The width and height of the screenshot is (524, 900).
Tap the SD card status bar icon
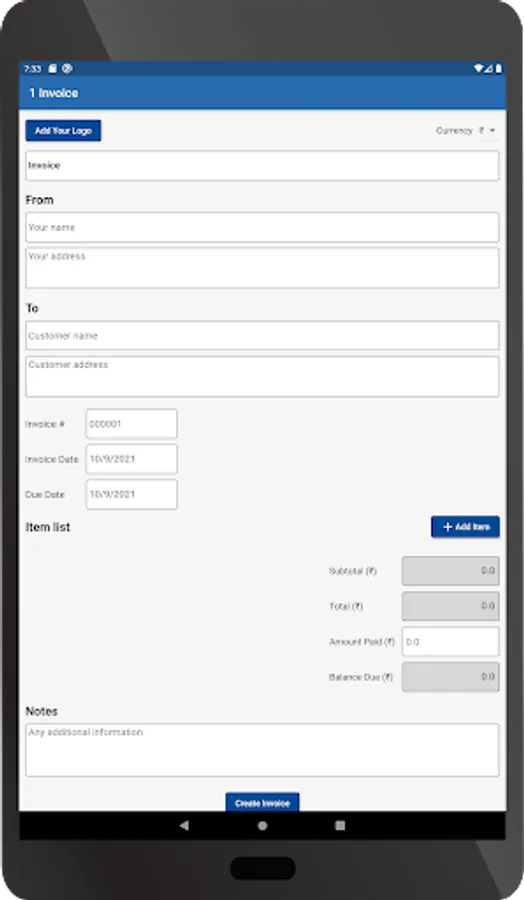[52, 68]
